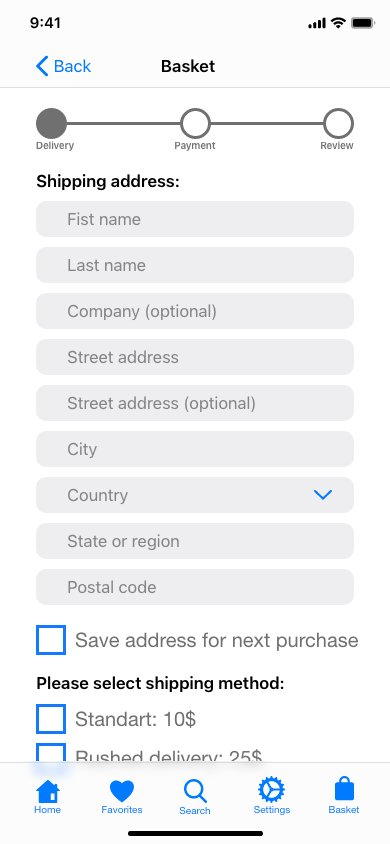Open the Country selection field
The image size is (390, 844).
pyautogui.click(x=195, y=495)
